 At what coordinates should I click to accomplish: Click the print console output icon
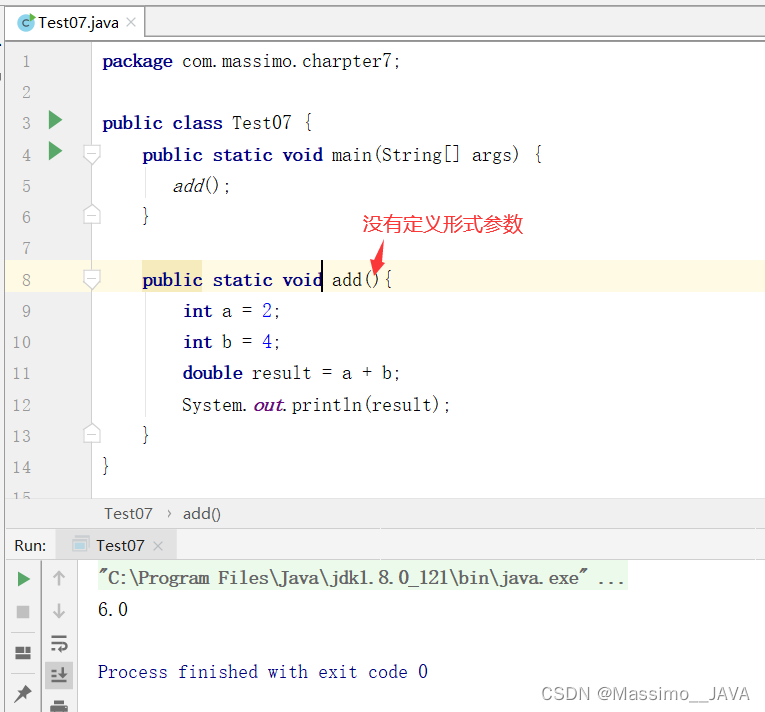coord(59,705)
